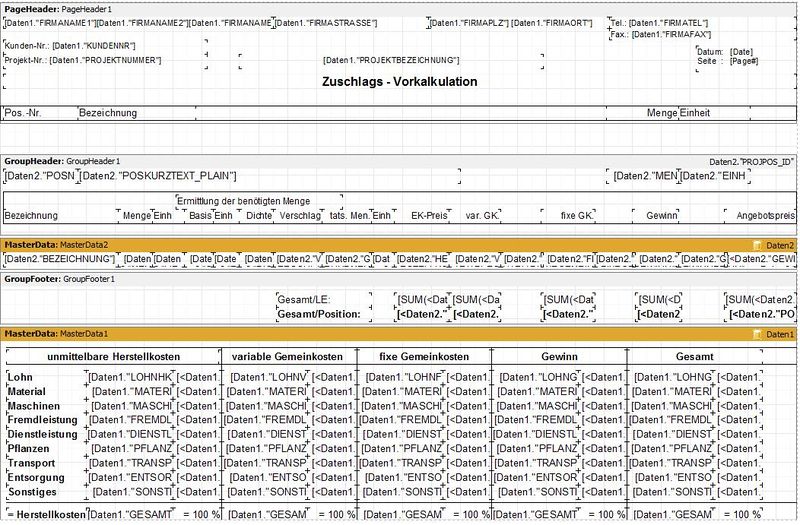Select the Daten2 GEWI field at row end
This screenshot has width=800, height=525.
point(762,259)
